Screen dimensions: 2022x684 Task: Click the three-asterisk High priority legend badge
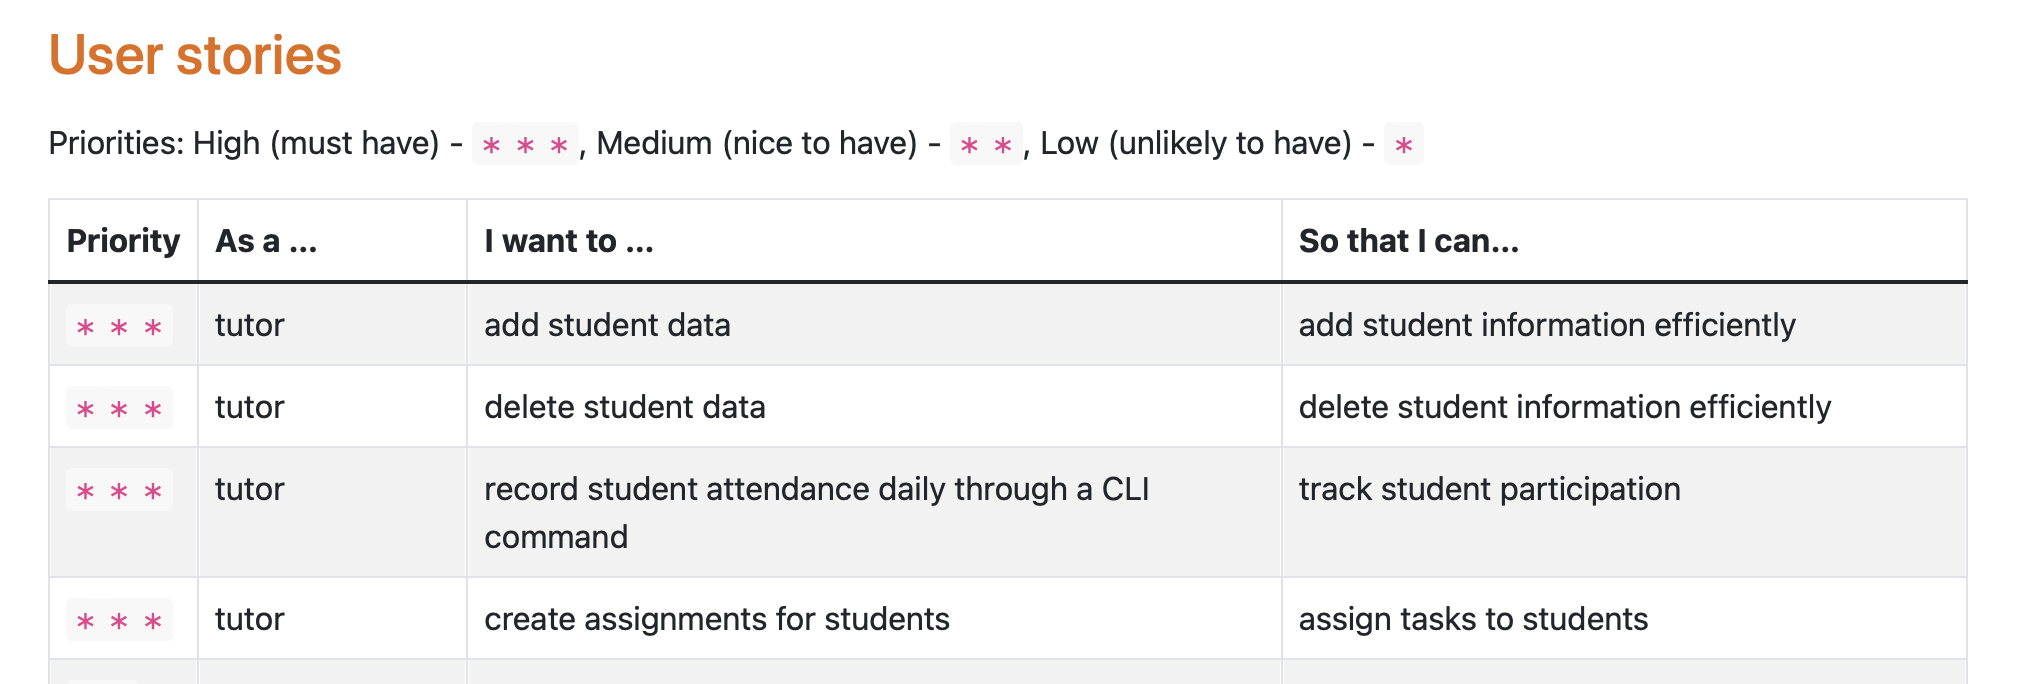[x=525, y=144]
